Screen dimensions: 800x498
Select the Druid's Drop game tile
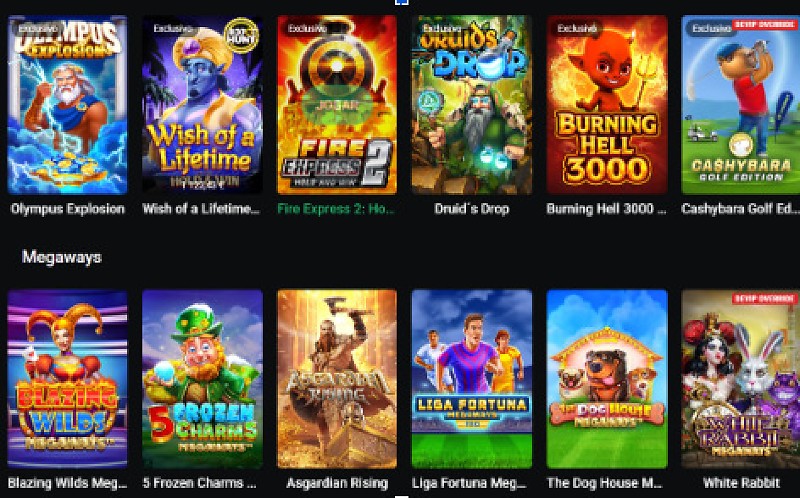click(471, 105)
